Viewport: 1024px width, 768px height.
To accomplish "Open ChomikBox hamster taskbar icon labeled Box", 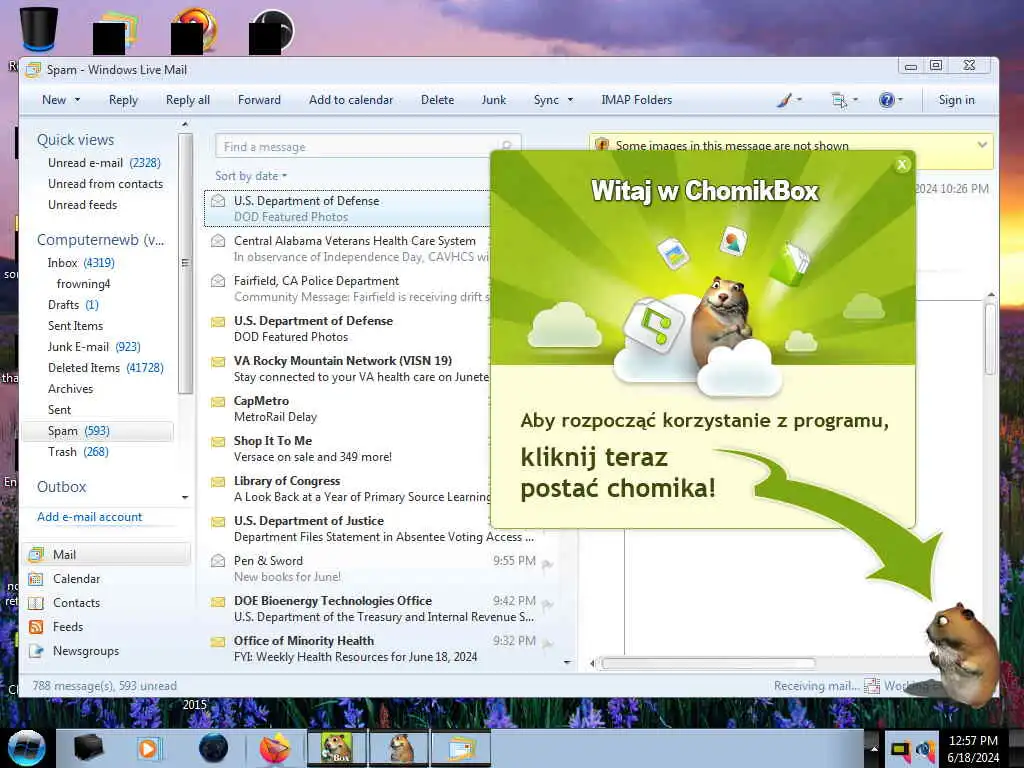I will pos(337,748).
